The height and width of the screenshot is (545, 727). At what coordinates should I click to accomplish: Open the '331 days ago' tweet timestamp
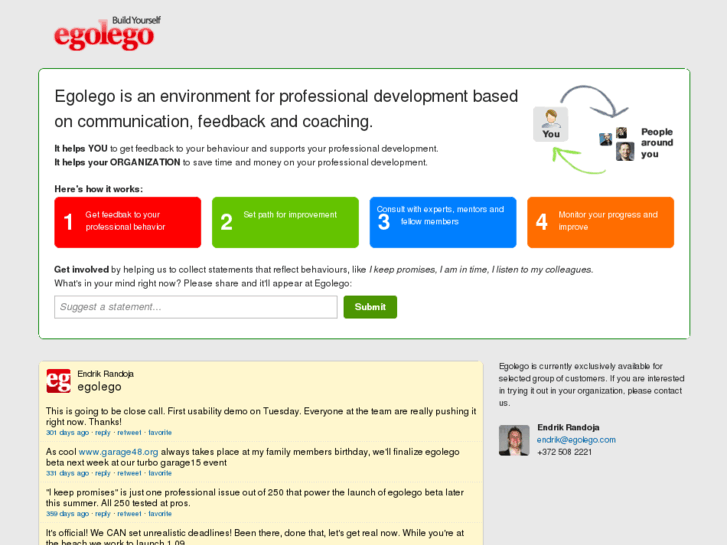(x=67, y=474)
